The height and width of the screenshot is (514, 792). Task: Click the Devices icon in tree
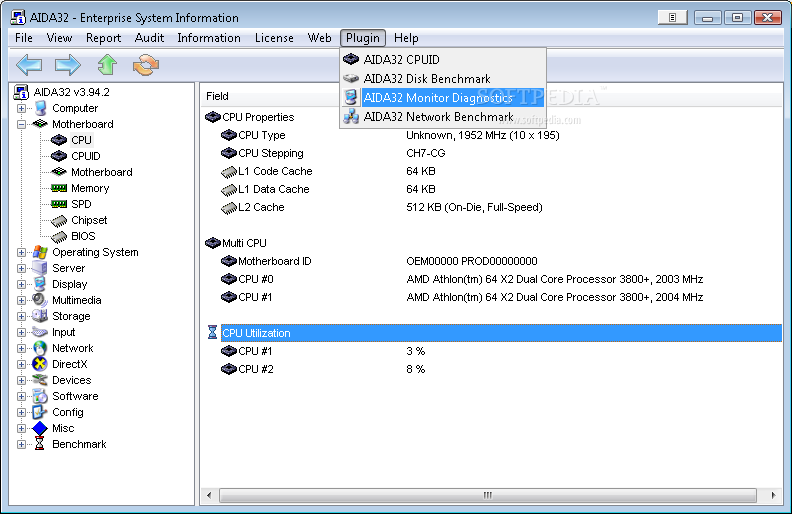coord(40,380)
